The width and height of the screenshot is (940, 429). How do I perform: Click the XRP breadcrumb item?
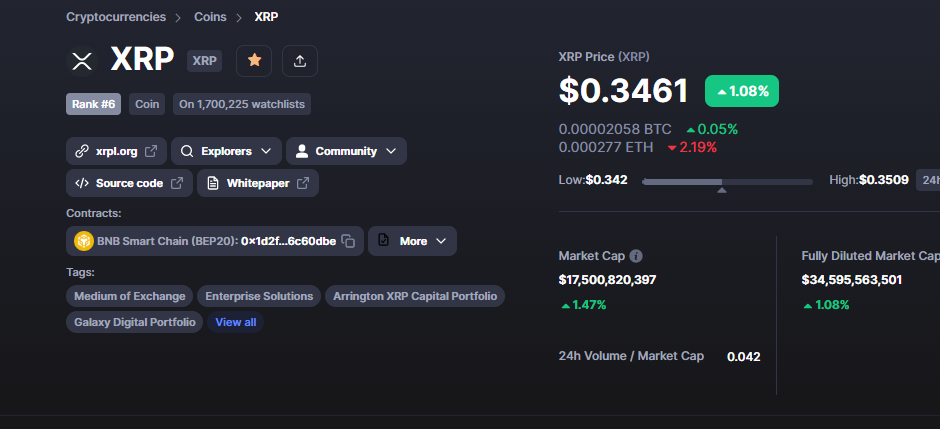[266, 17]
